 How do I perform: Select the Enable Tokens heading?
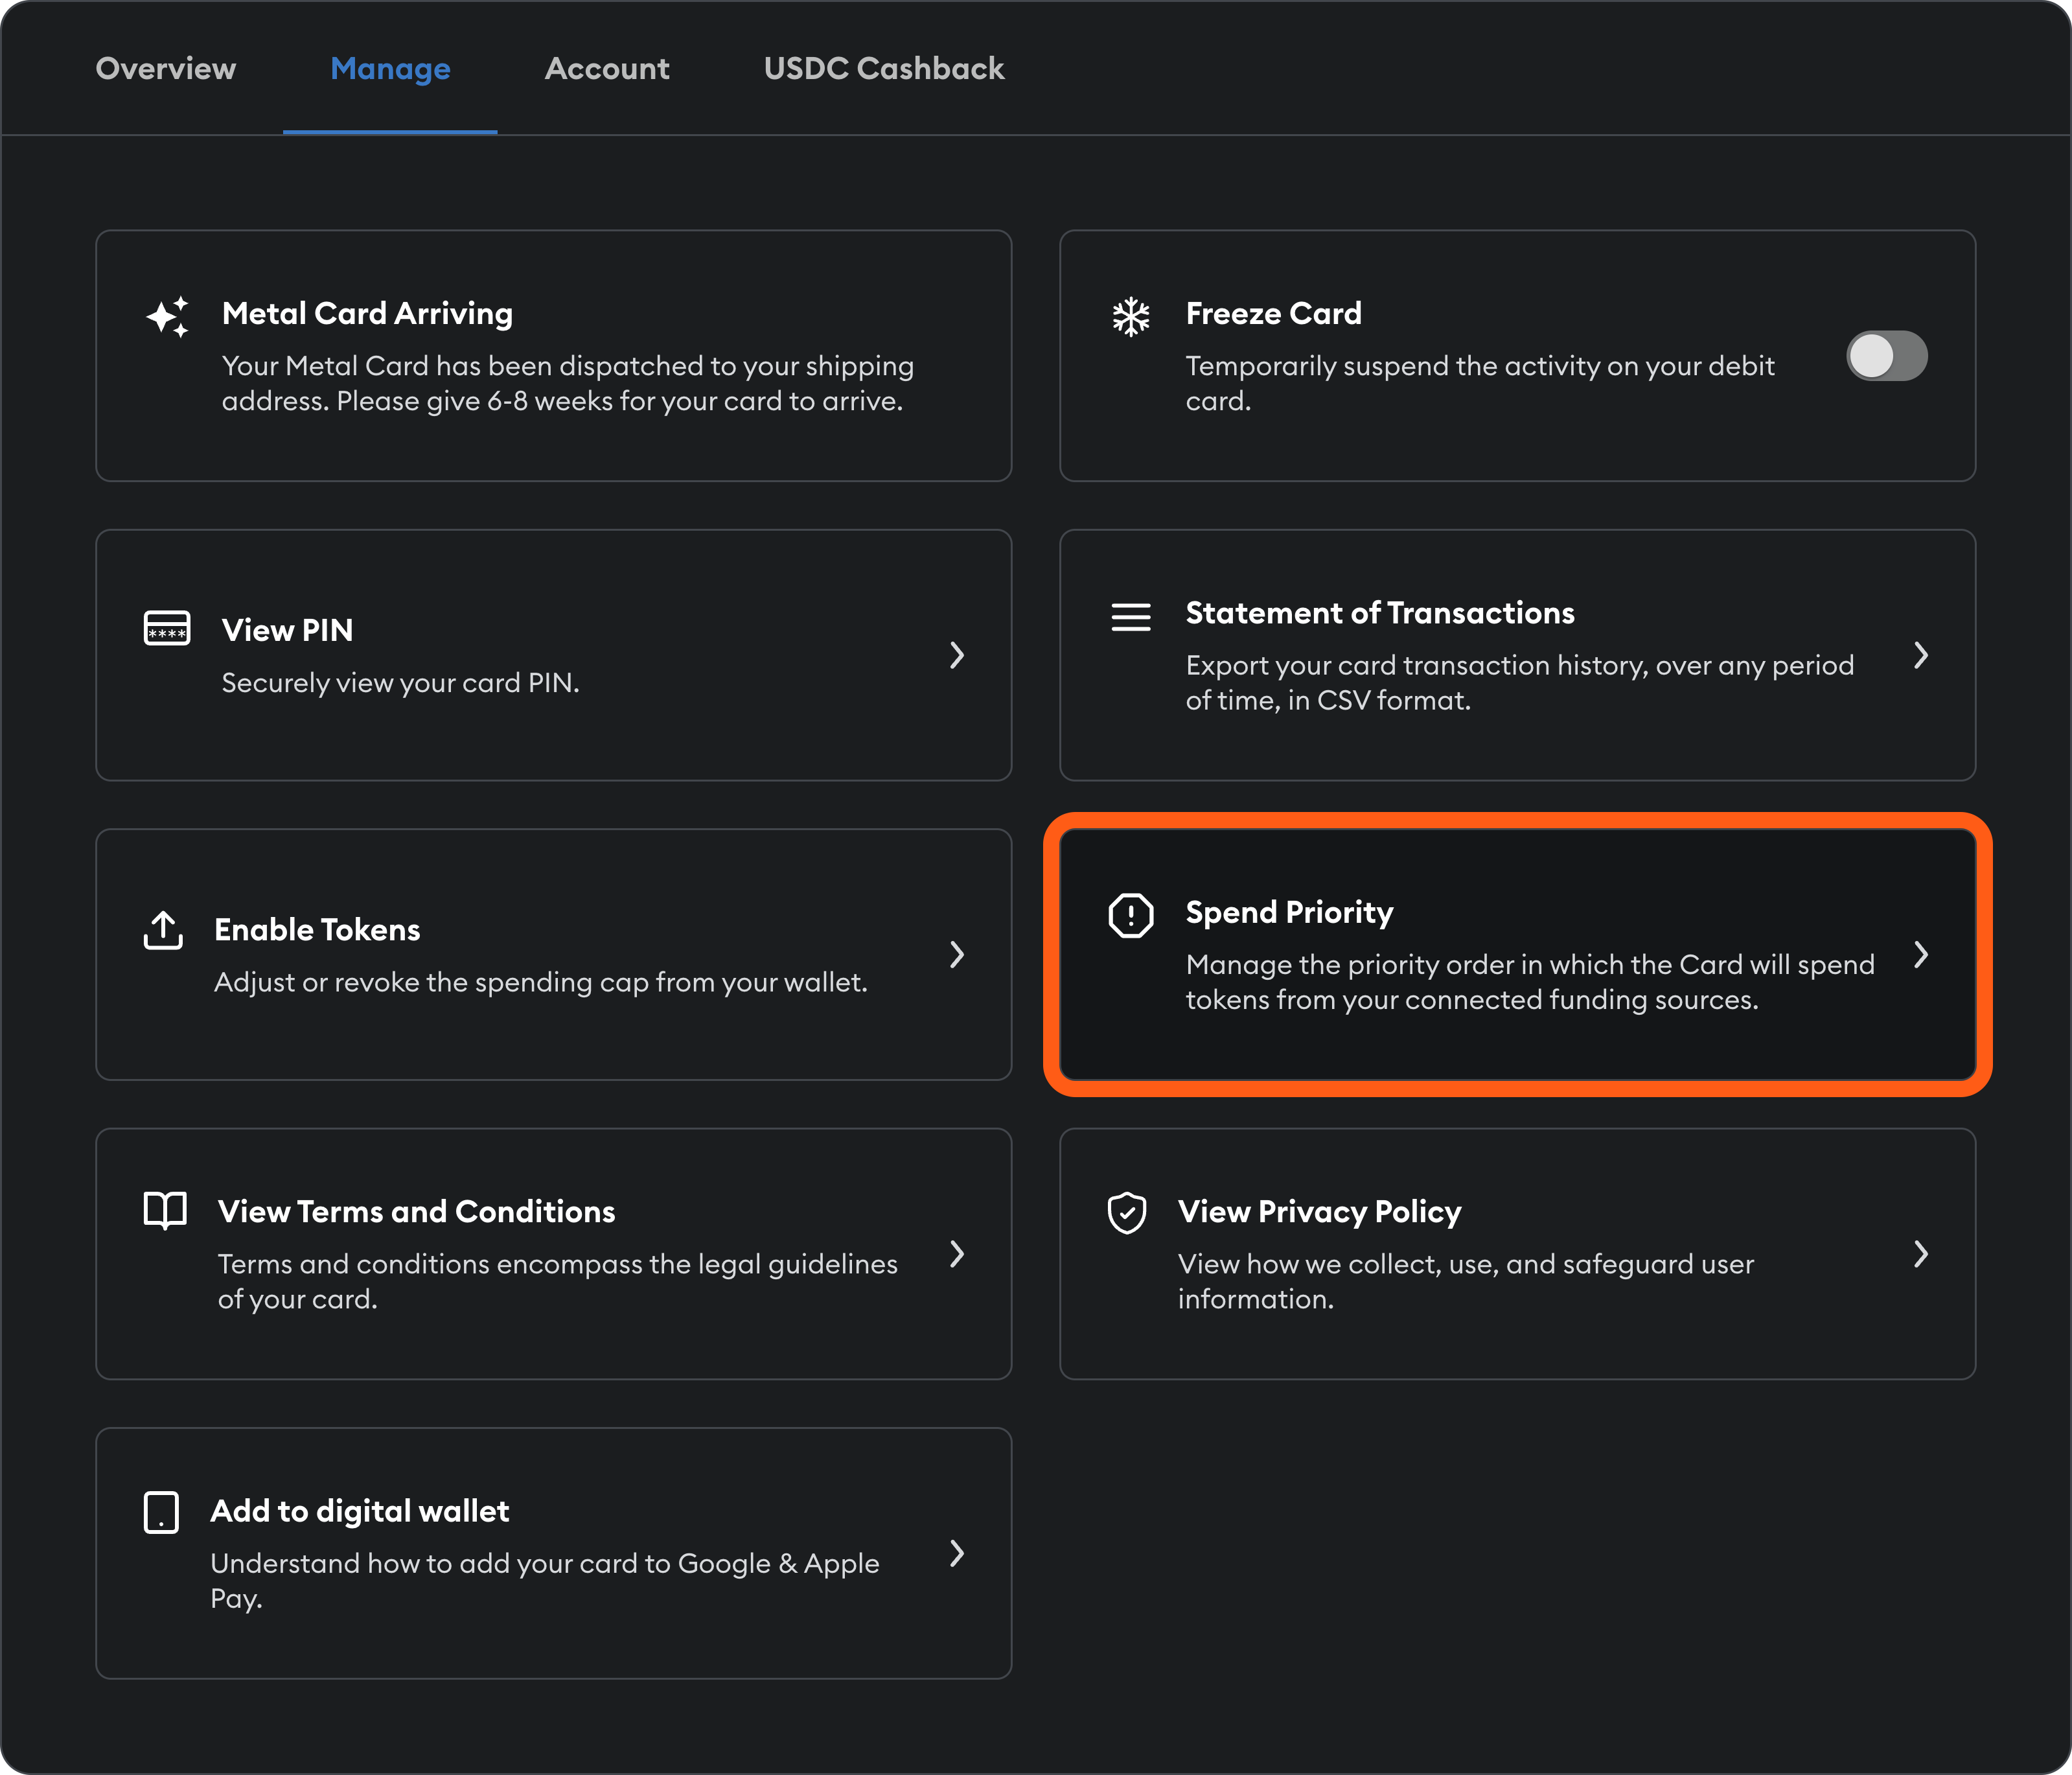317,930
